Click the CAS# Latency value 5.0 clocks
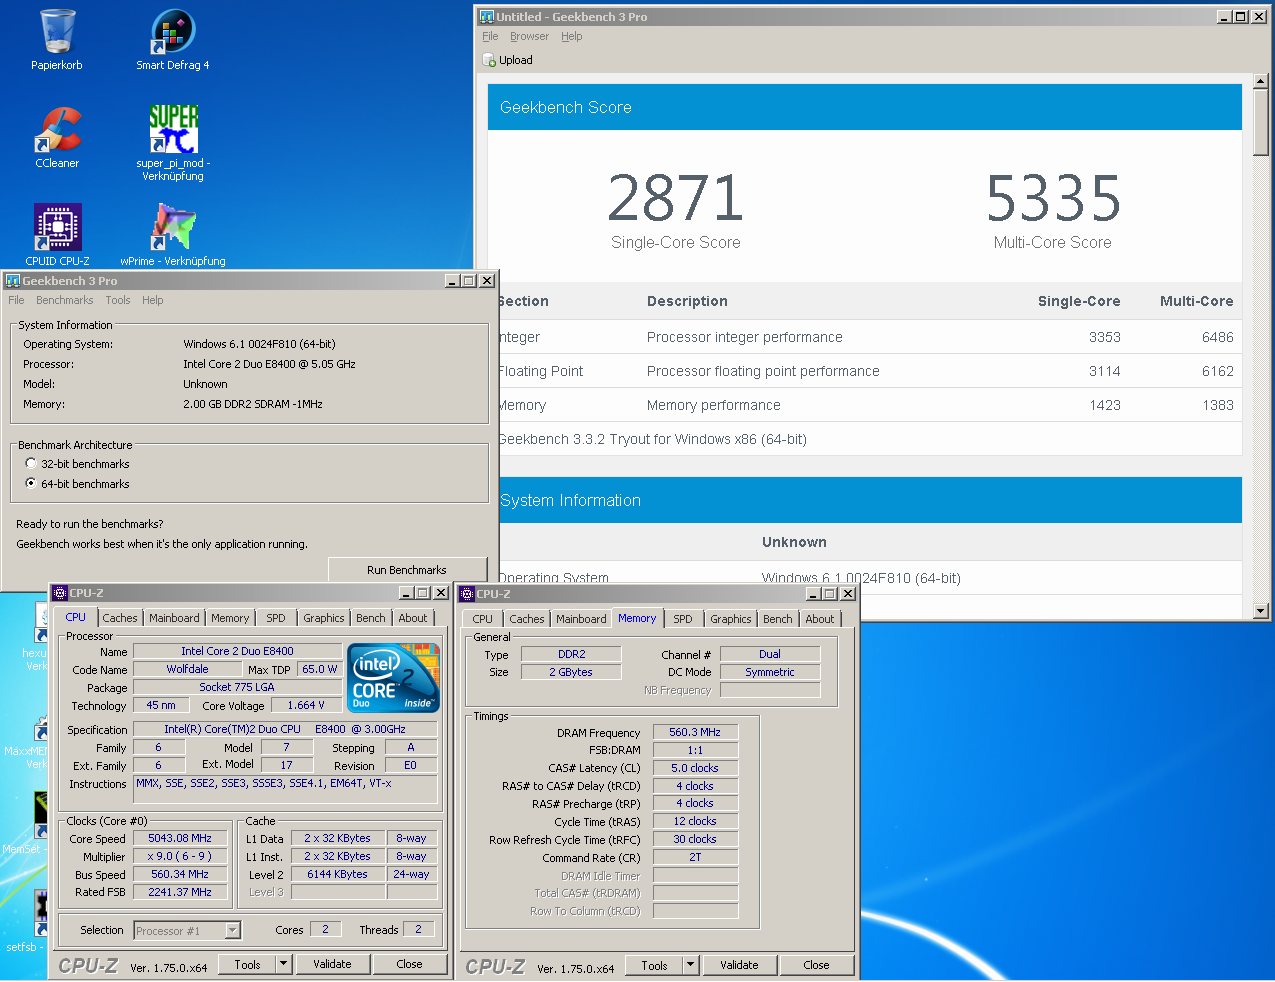1275x982 pixels. coord(695,768)
